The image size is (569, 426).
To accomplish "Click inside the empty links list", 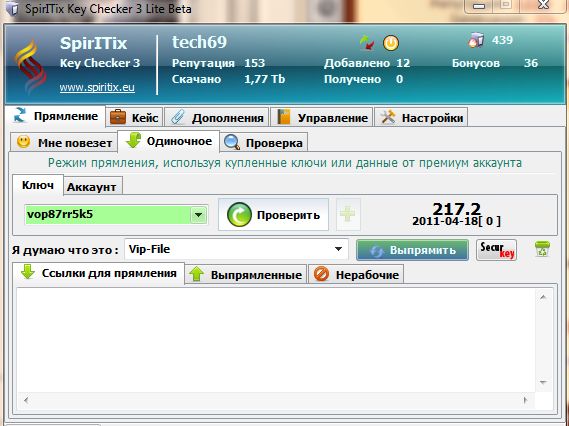I will 276,340.
